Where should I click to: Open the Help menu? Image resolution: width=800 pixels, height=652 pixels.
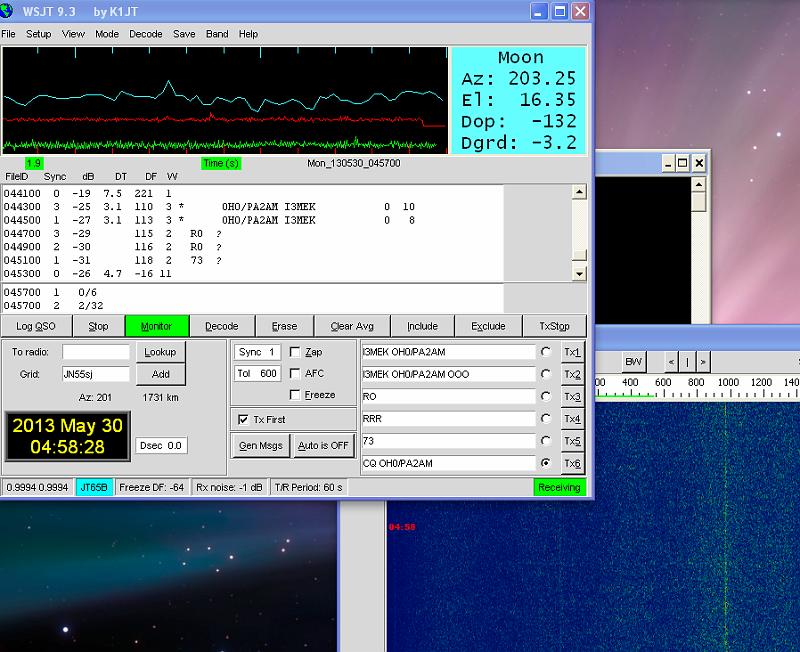coord(248,34)
